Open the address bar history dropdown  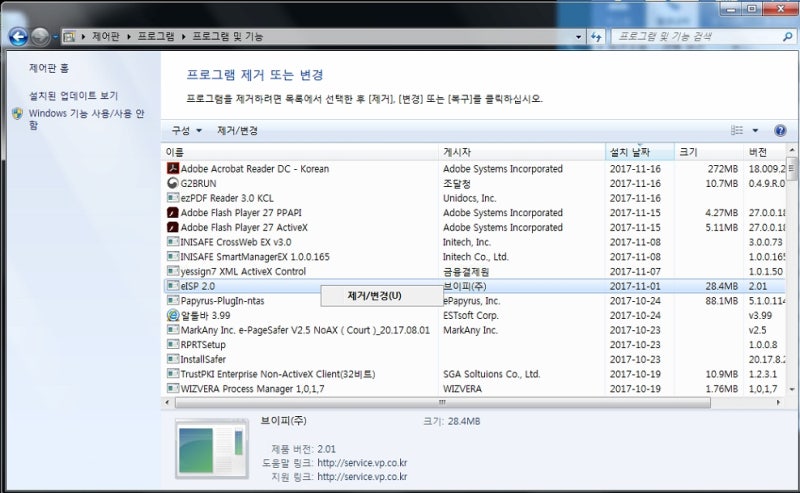578,37
